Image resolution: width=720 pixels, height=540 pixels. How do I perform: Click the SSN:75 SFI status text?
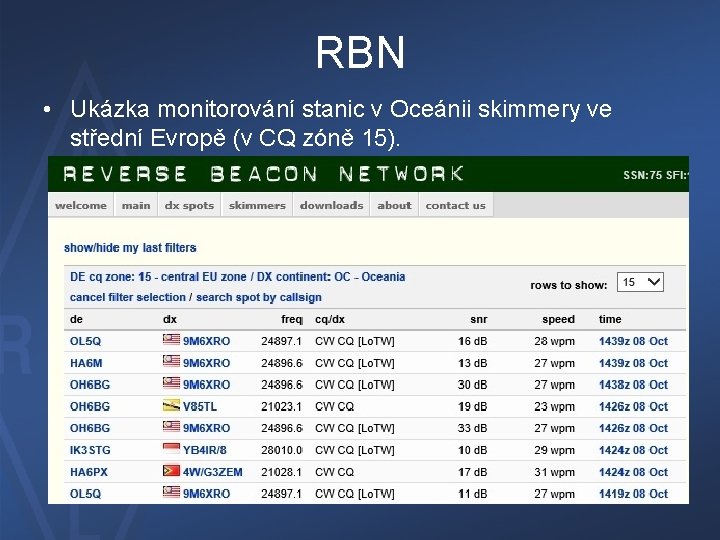click(655, 175)
